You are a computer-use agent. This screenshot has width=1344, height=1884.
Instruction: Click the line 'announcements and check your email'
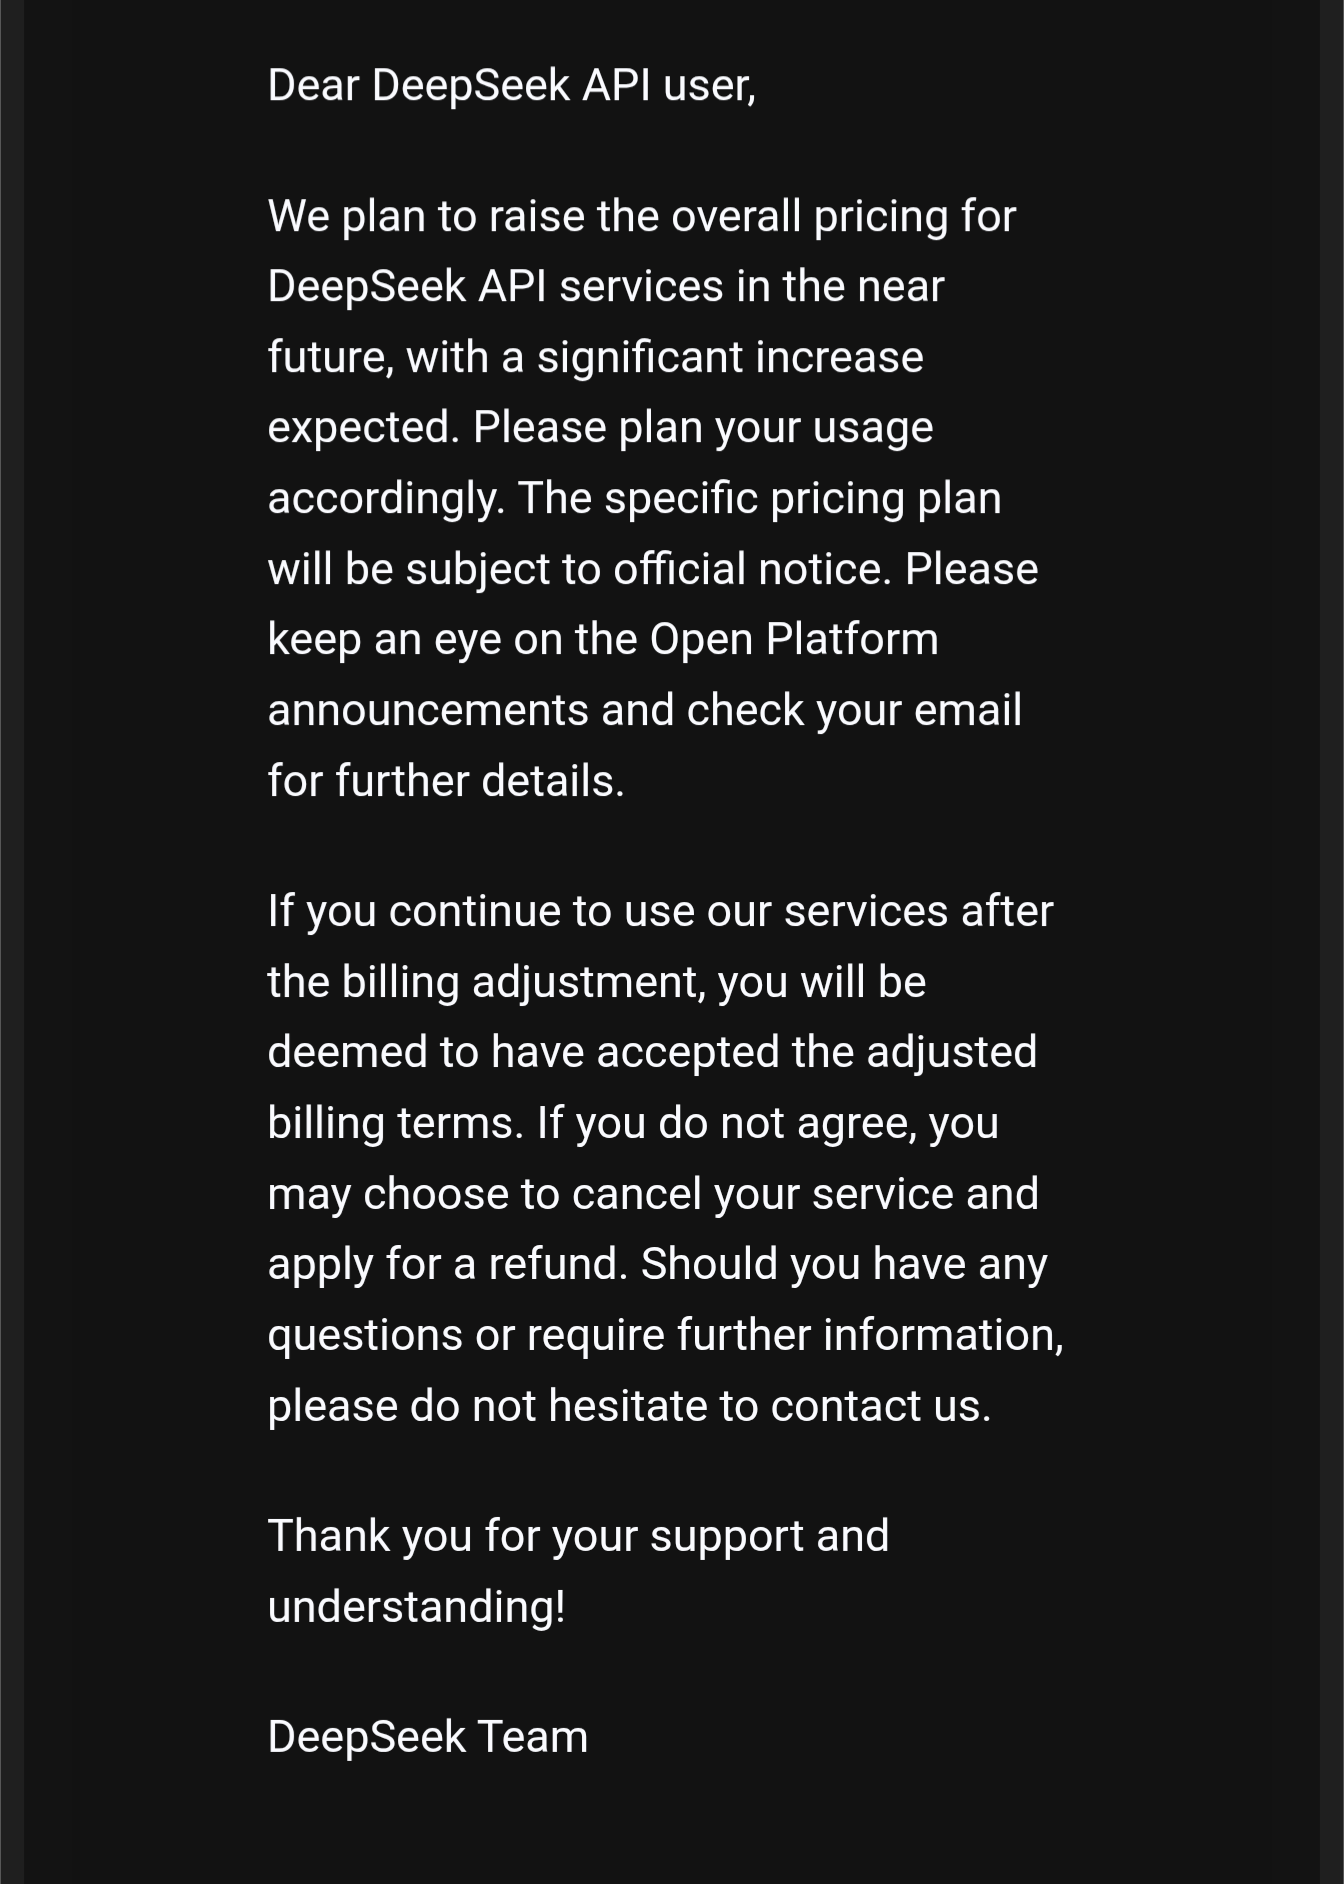click(645, 711)
